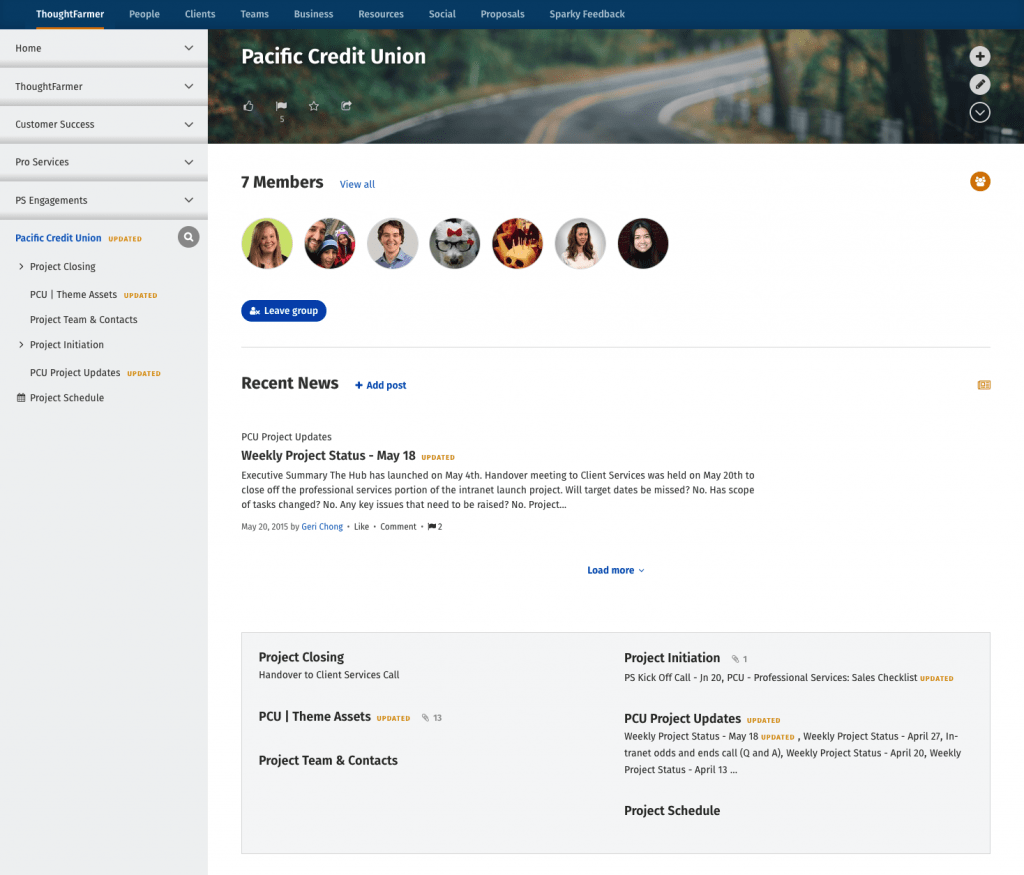Viewport: 1024px width, 875px height.
Task: Click the thumbs-up like icon
Action: coord(248,105)
